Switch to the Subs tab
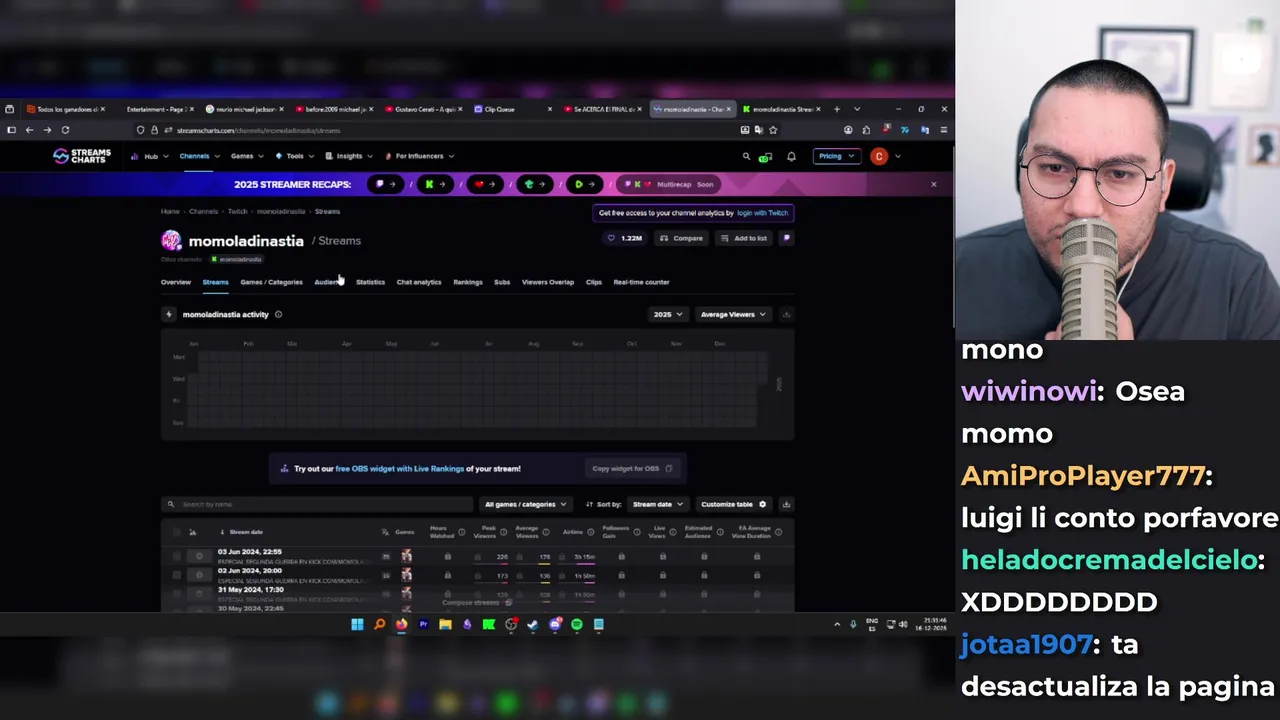Image resolution: width=1280 pixels, height=720 pixels. [502, 282]
